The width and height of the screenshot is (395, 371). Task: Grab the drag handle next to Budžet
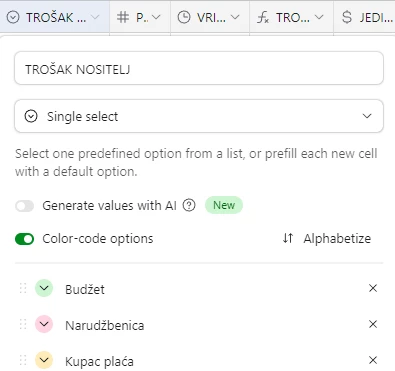[x=23, y=288]
